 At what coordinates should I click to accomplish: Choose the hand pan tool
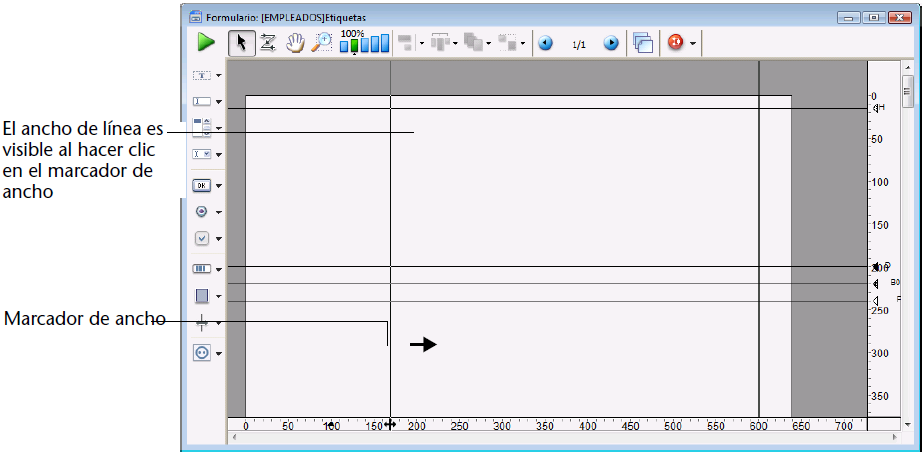pyautogui.click(x=295, y=43)
